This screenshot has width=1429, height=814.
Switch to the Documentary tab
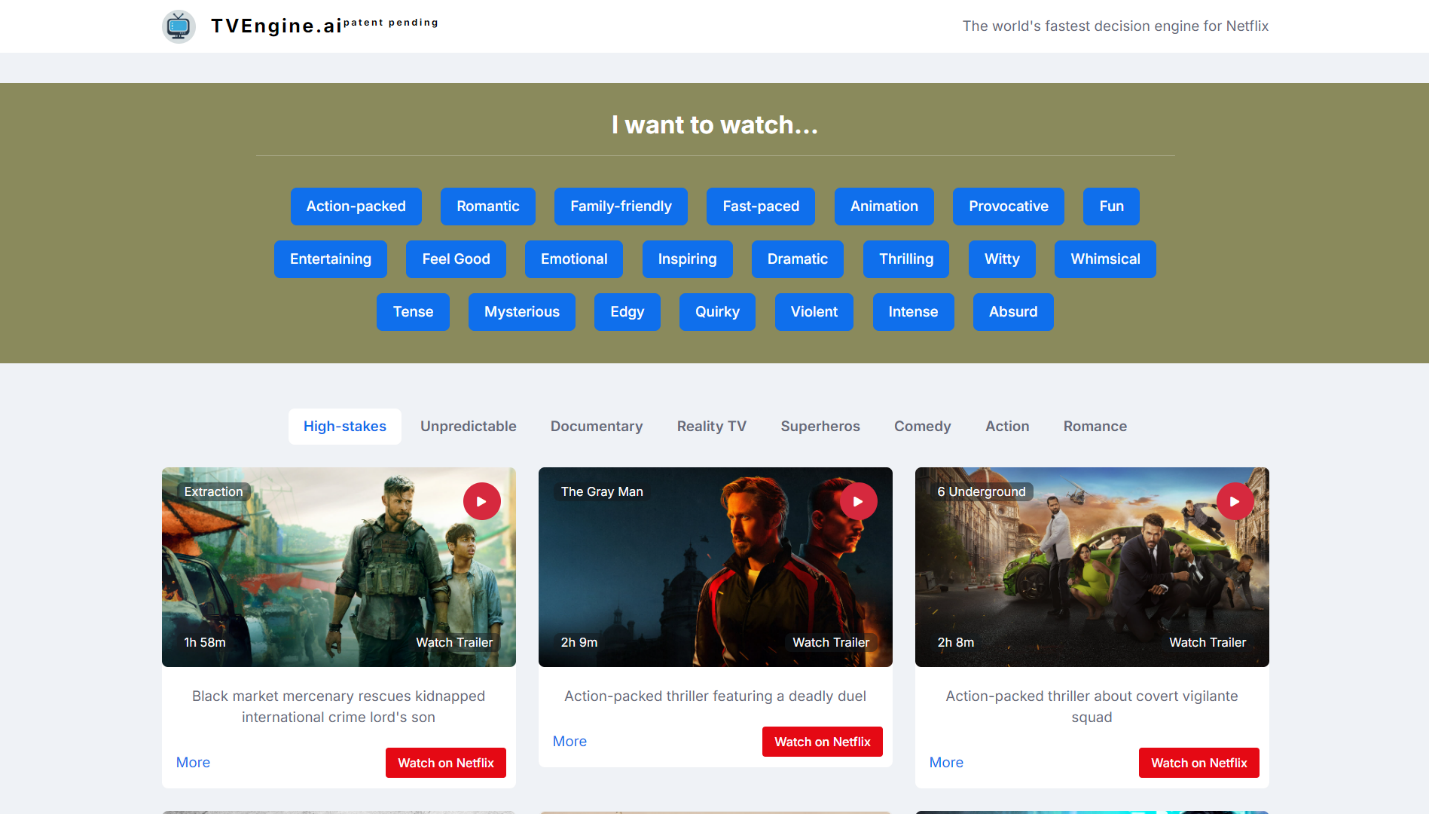tap(596, 426)
